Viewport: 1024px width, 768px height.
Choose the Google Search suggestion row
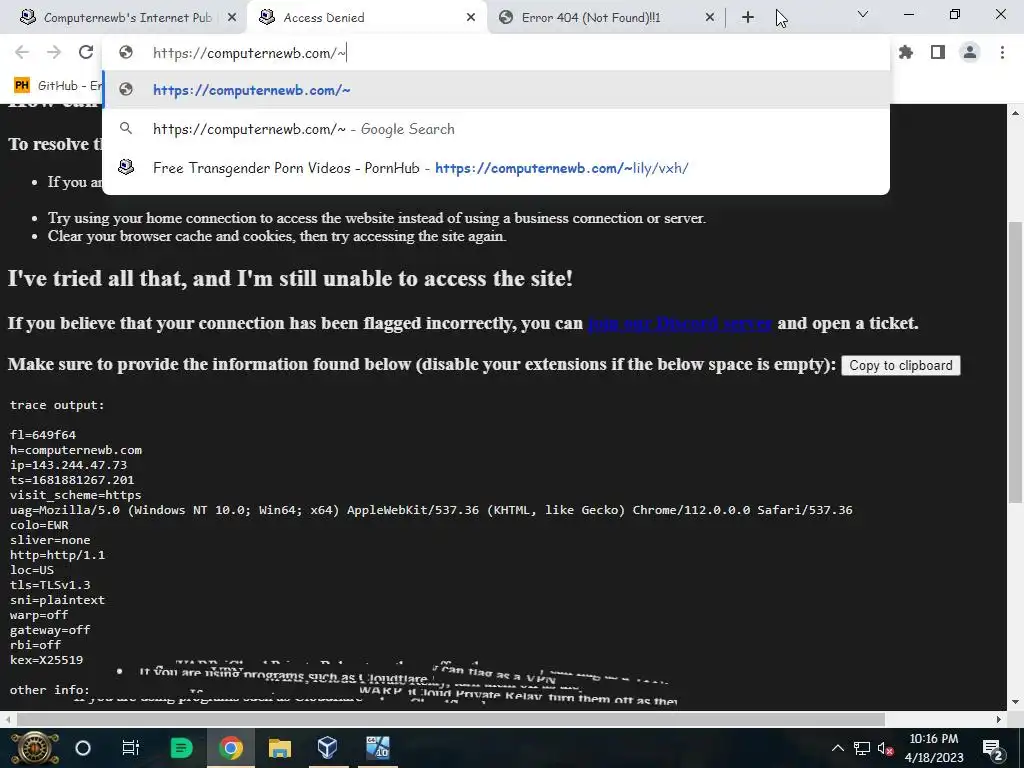point(496,129)
